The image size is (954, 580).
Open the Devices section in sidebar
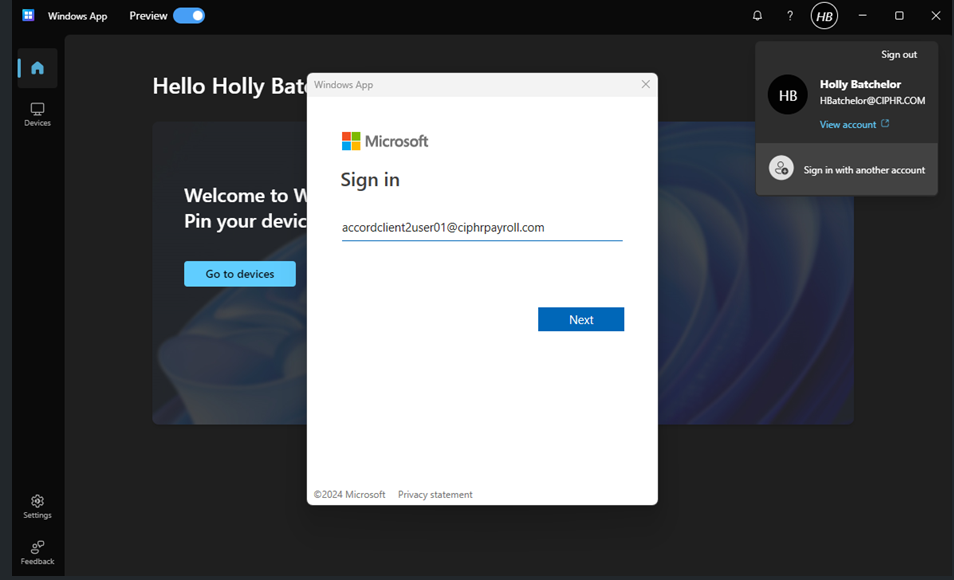[x=37, y=114]
